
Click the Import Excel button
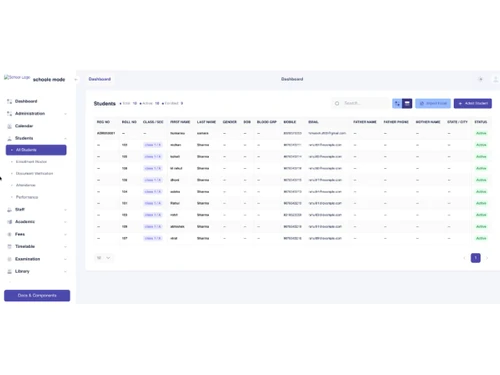(433, 103)
